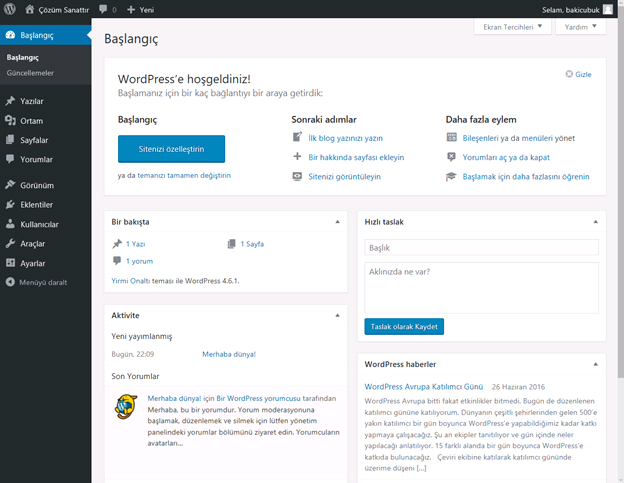Open the Başlangıç submenu item
Screen dimensions: 624x483
23,57
